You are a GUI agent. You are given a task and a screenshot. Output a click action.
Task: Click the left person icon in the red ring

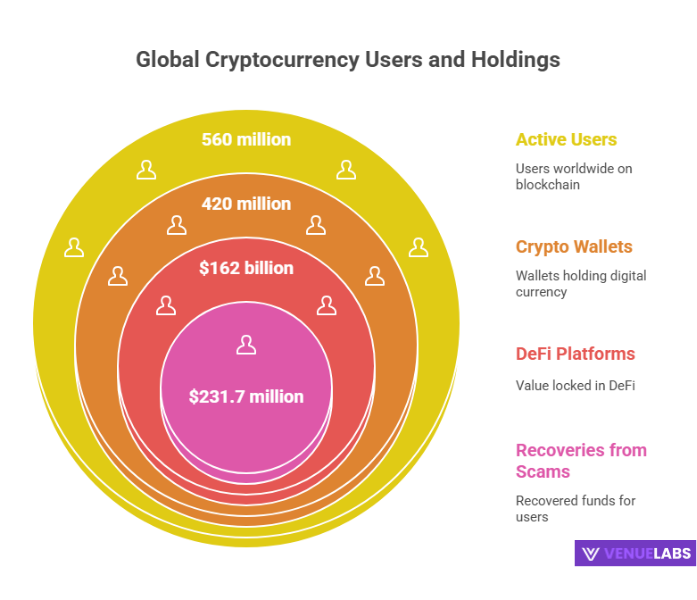[x=166, y=306]
